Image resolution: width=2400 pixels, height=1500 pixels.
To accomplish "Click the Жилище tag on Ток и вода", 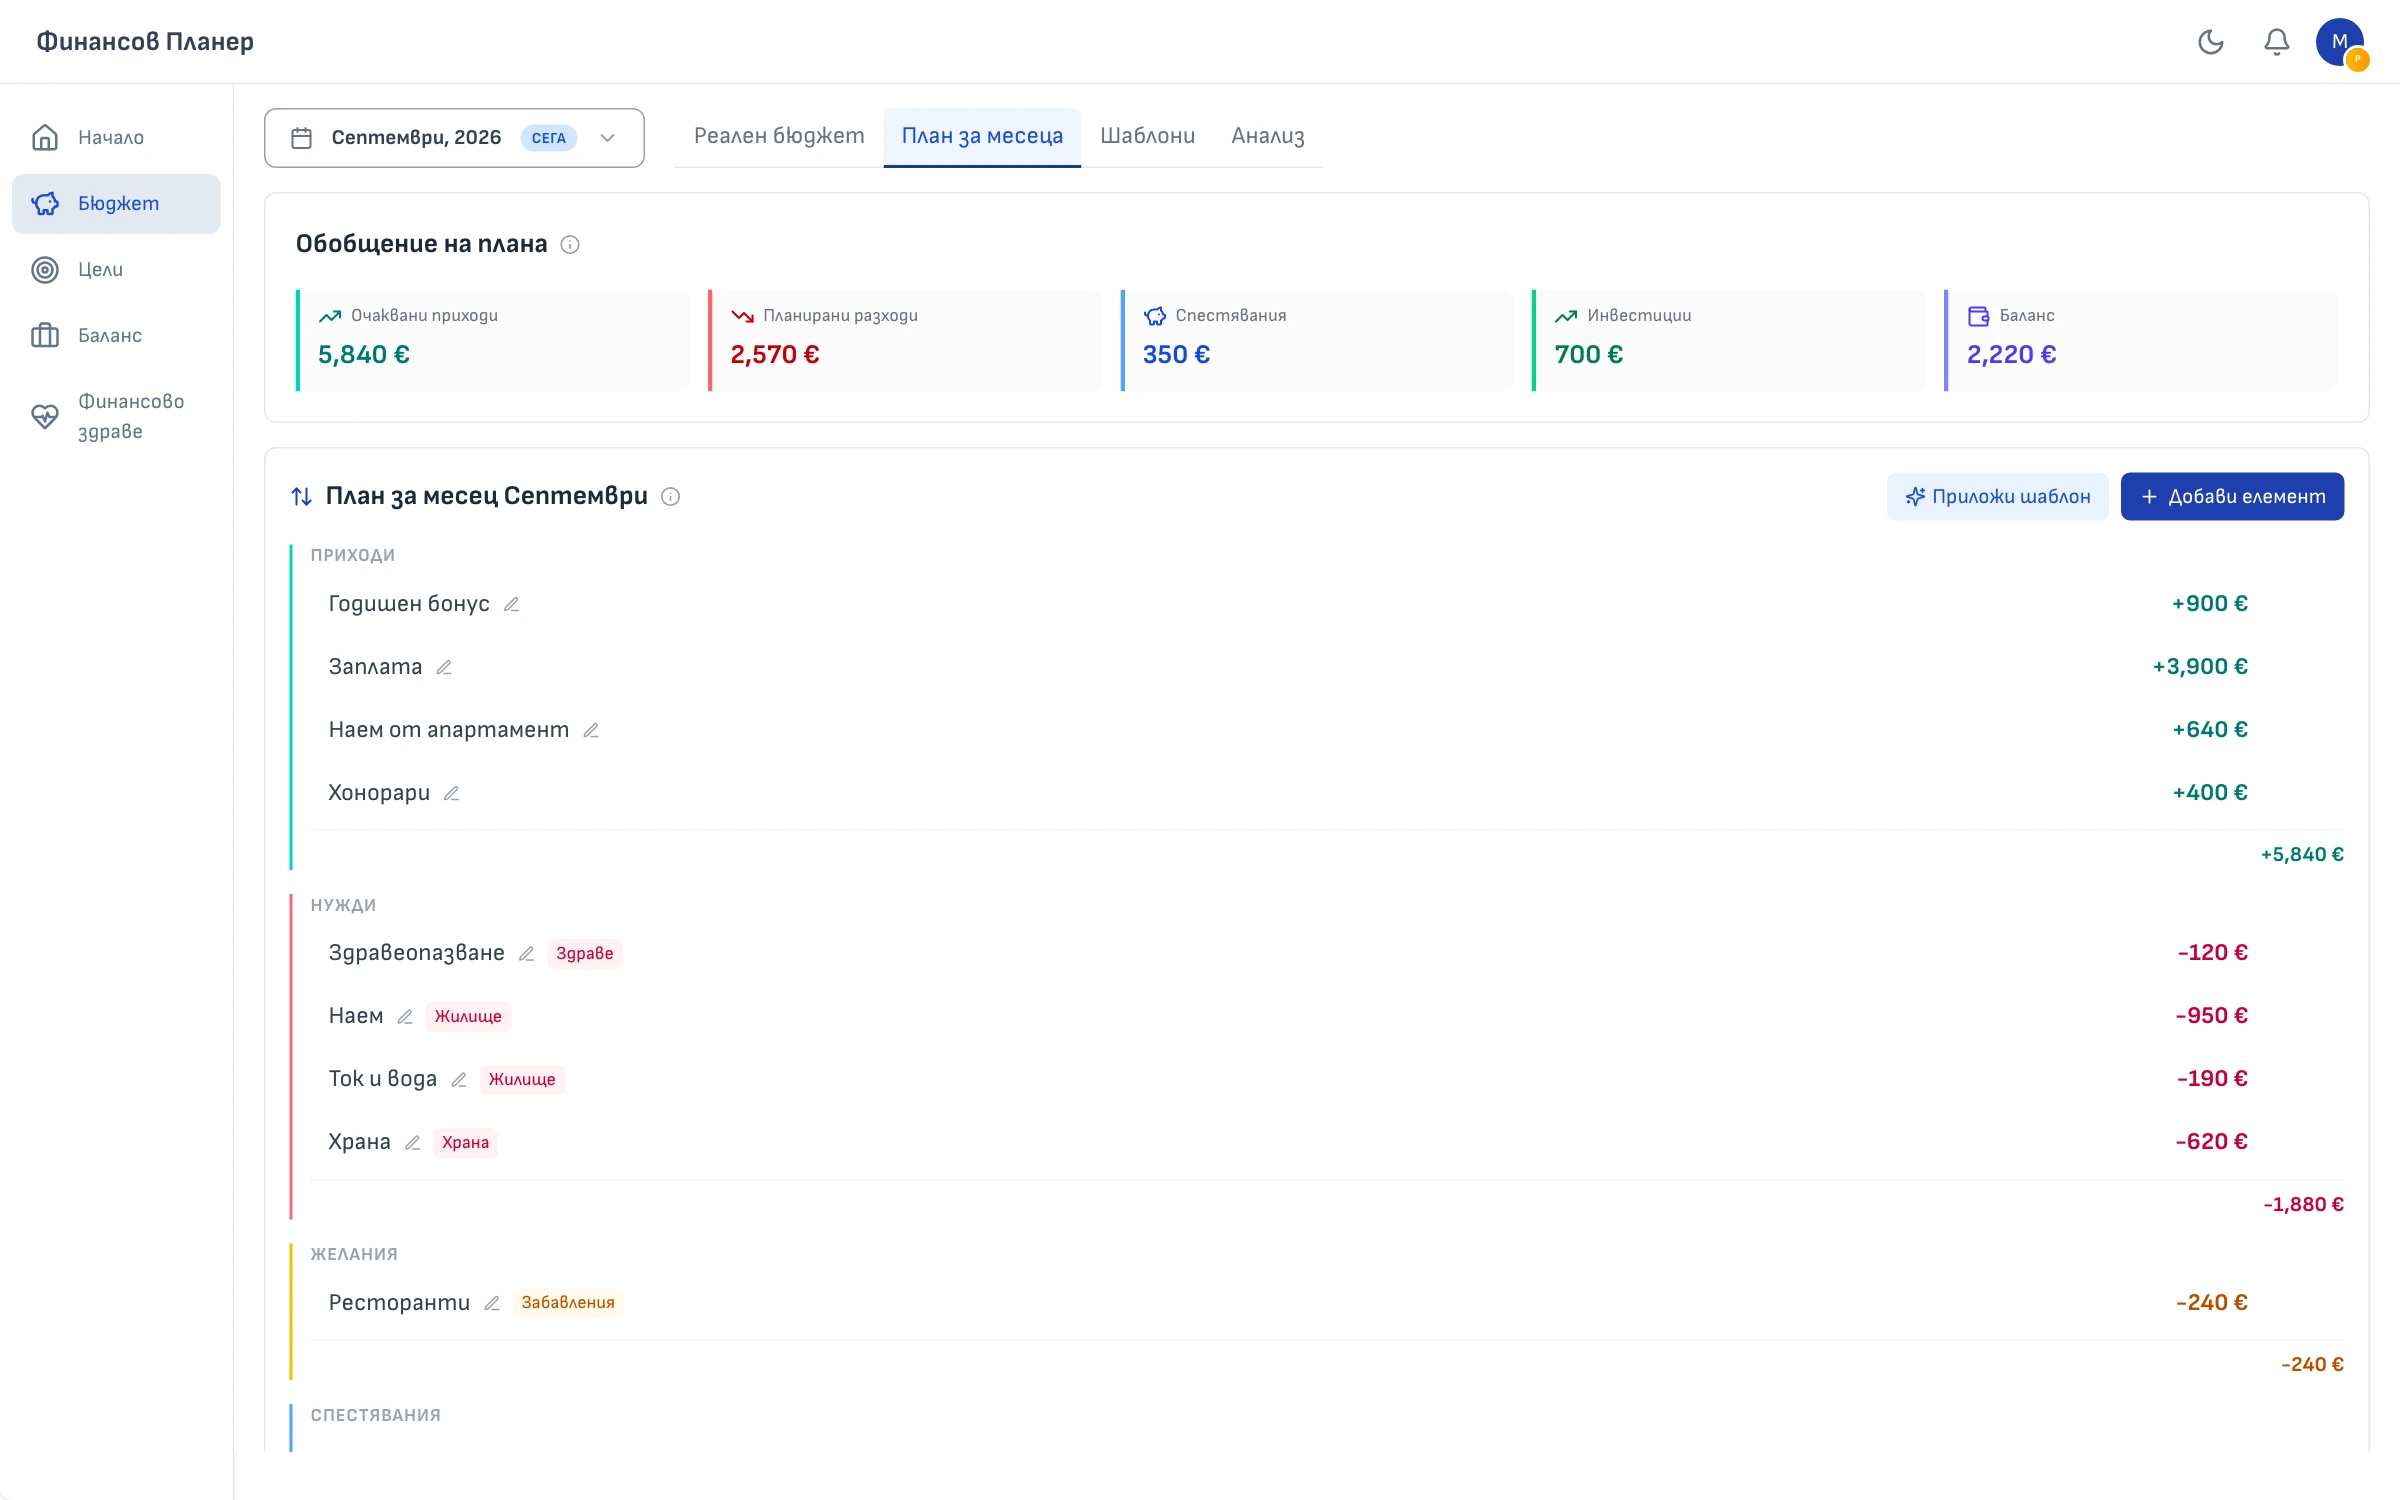I will [522, 1080].
